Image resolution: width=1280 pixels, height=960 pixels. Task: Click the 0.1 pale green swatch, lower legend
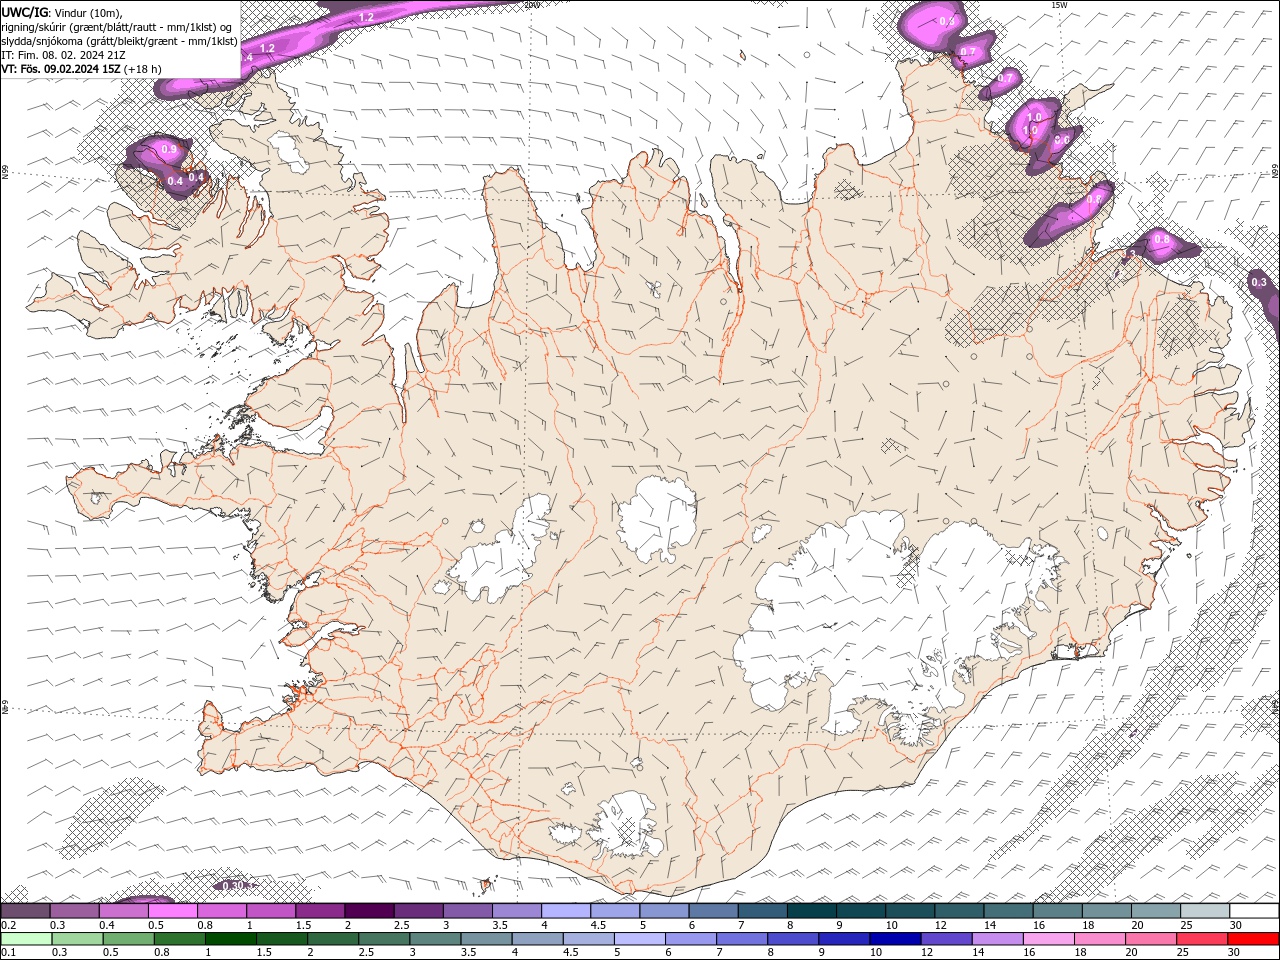click(x=27, y=939)
